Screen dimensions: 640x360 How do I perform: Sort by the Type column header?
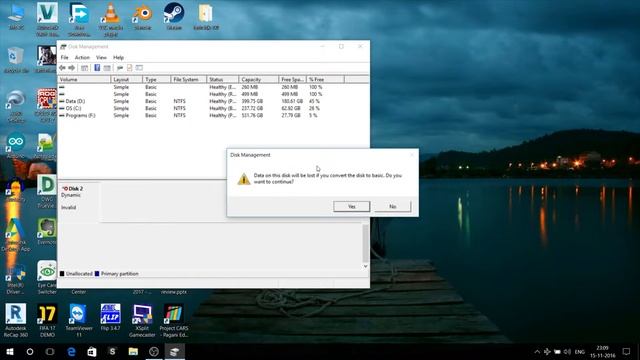click(157, 79)
